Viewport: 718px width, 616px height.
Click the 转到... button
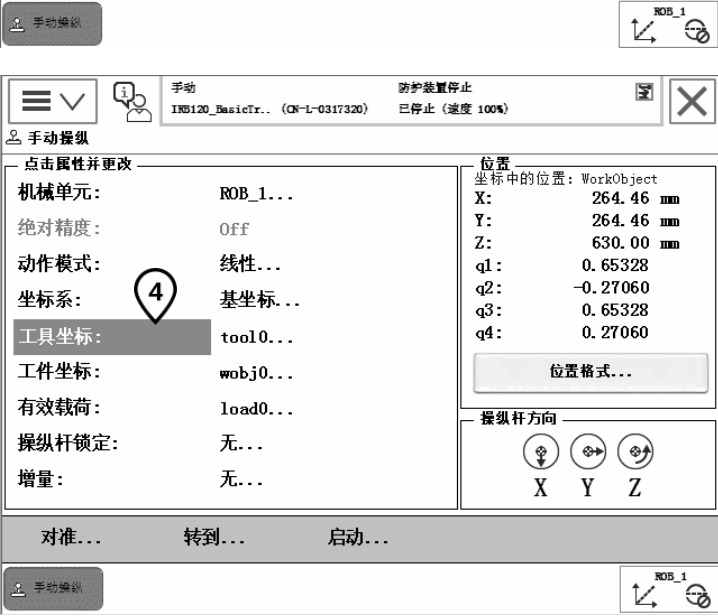pyautogui.click(x=214, y=537)
